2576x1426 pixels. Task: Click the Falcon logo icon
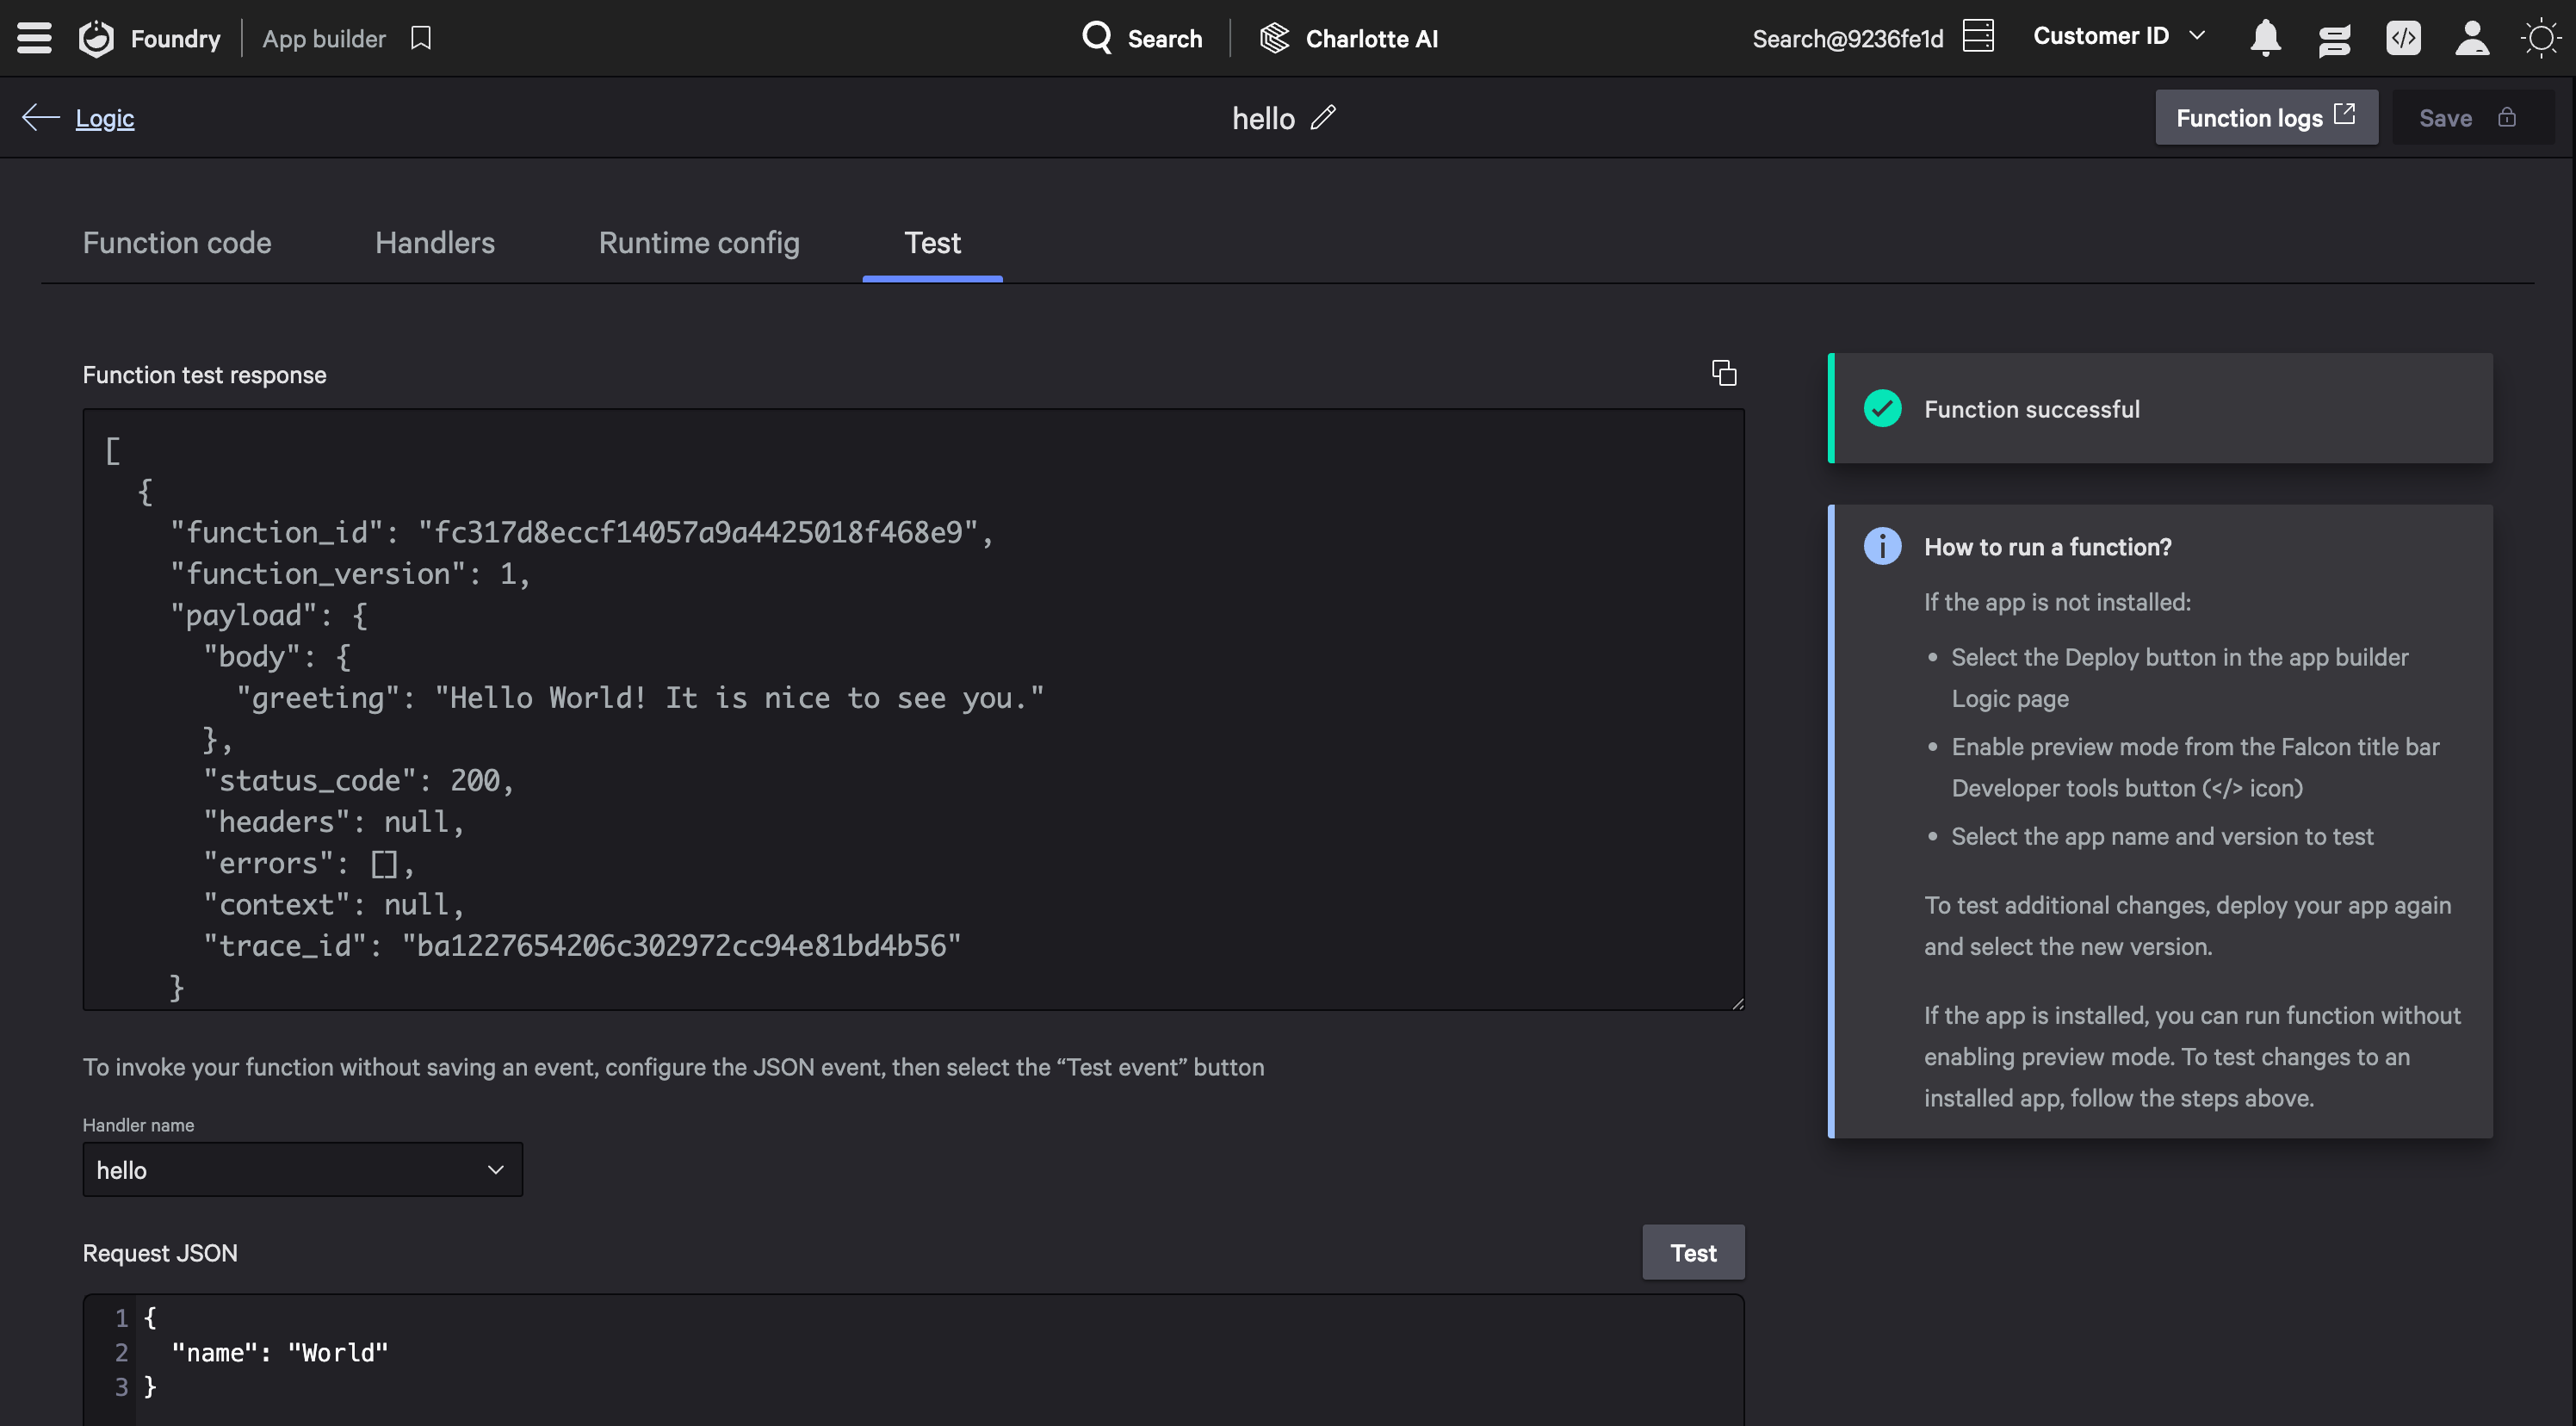[97, 38]
